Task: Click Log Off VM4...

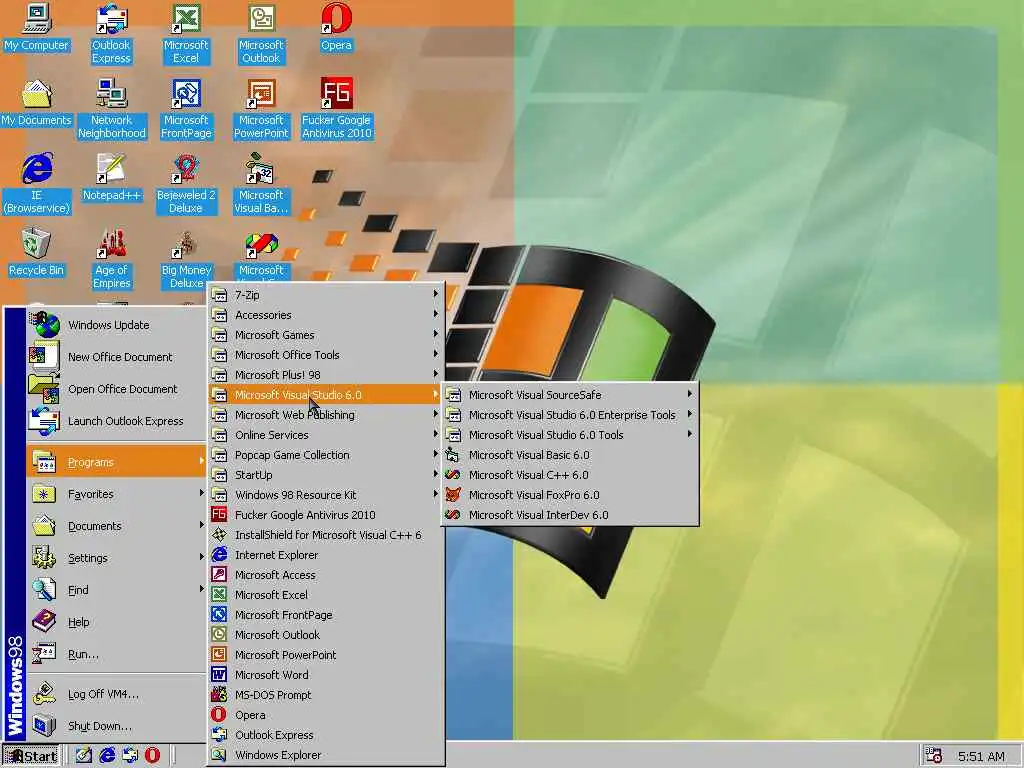Action: 116,694
